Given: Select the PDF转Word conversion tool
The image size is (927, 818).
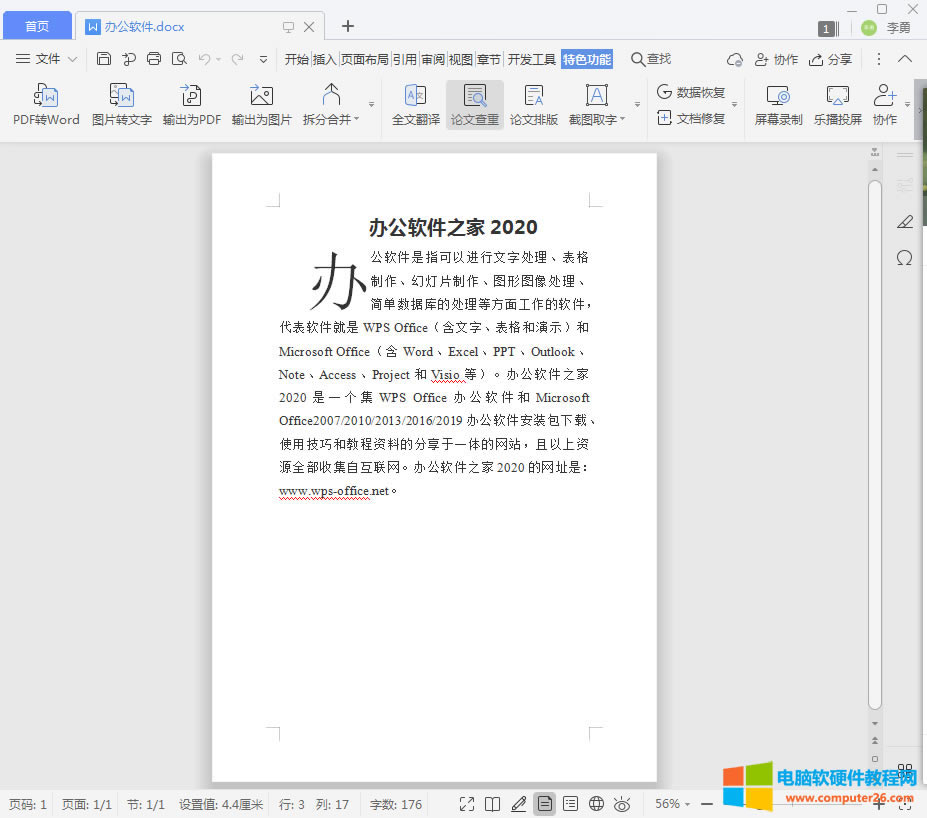Looking at the screenshot, I should coord(45,104).
